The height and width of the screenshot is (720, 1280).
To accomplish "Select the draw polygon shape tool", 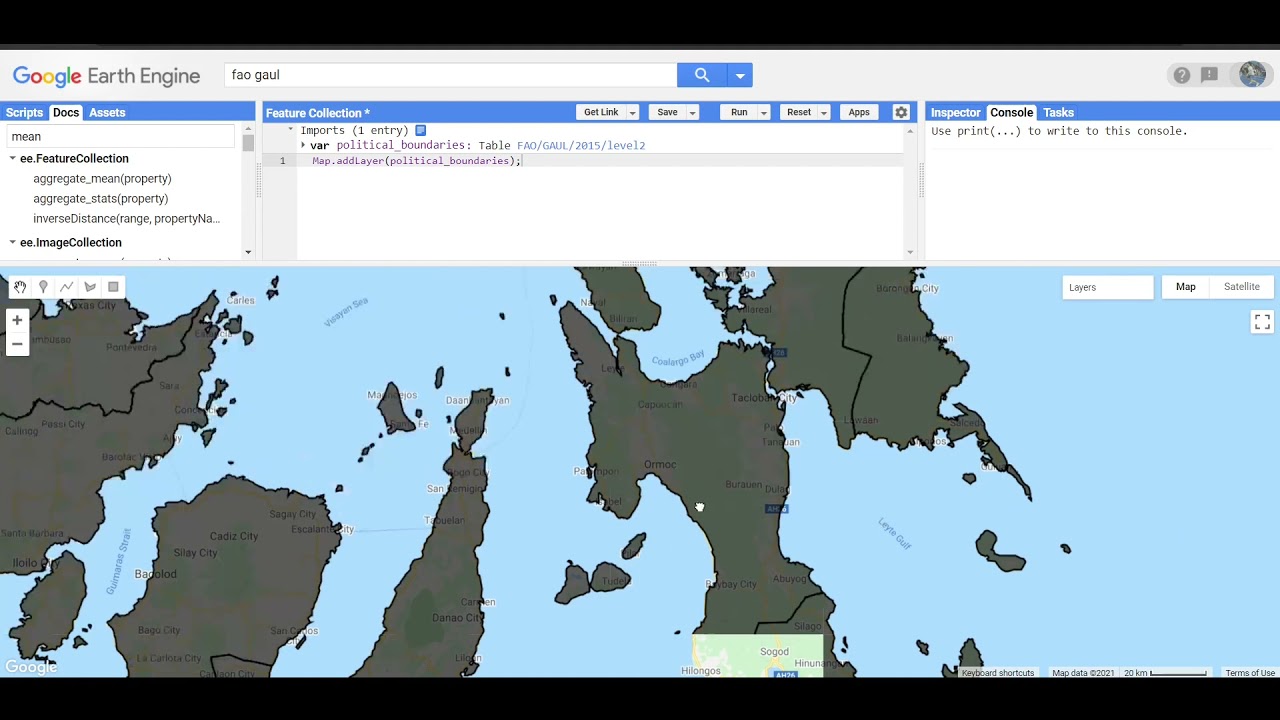I will [x=90, y=287].
